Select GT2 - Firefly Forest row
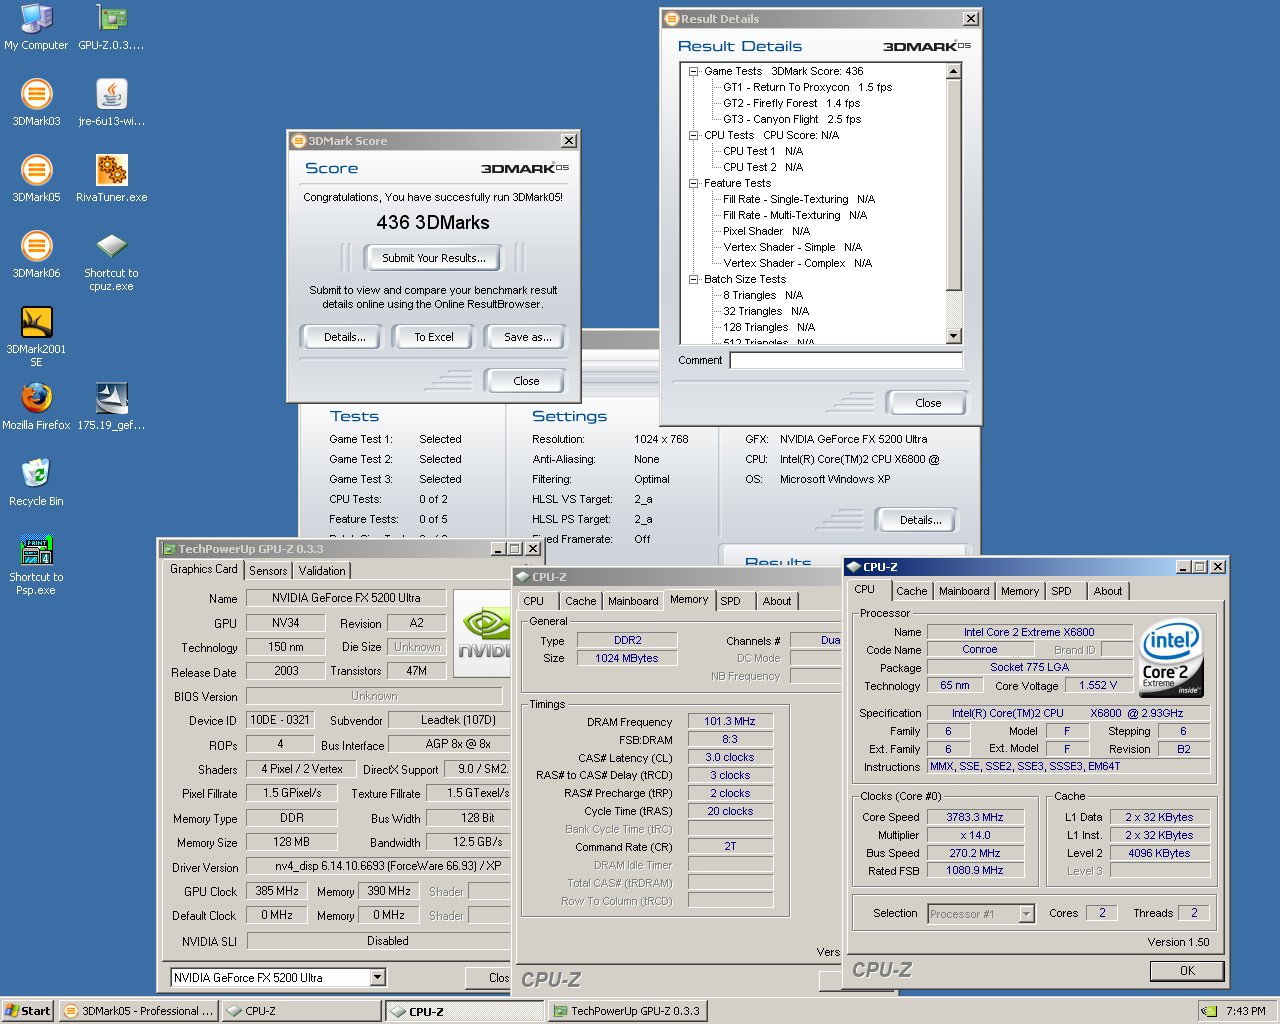The image size is (1280, 1024). (791, 103)
